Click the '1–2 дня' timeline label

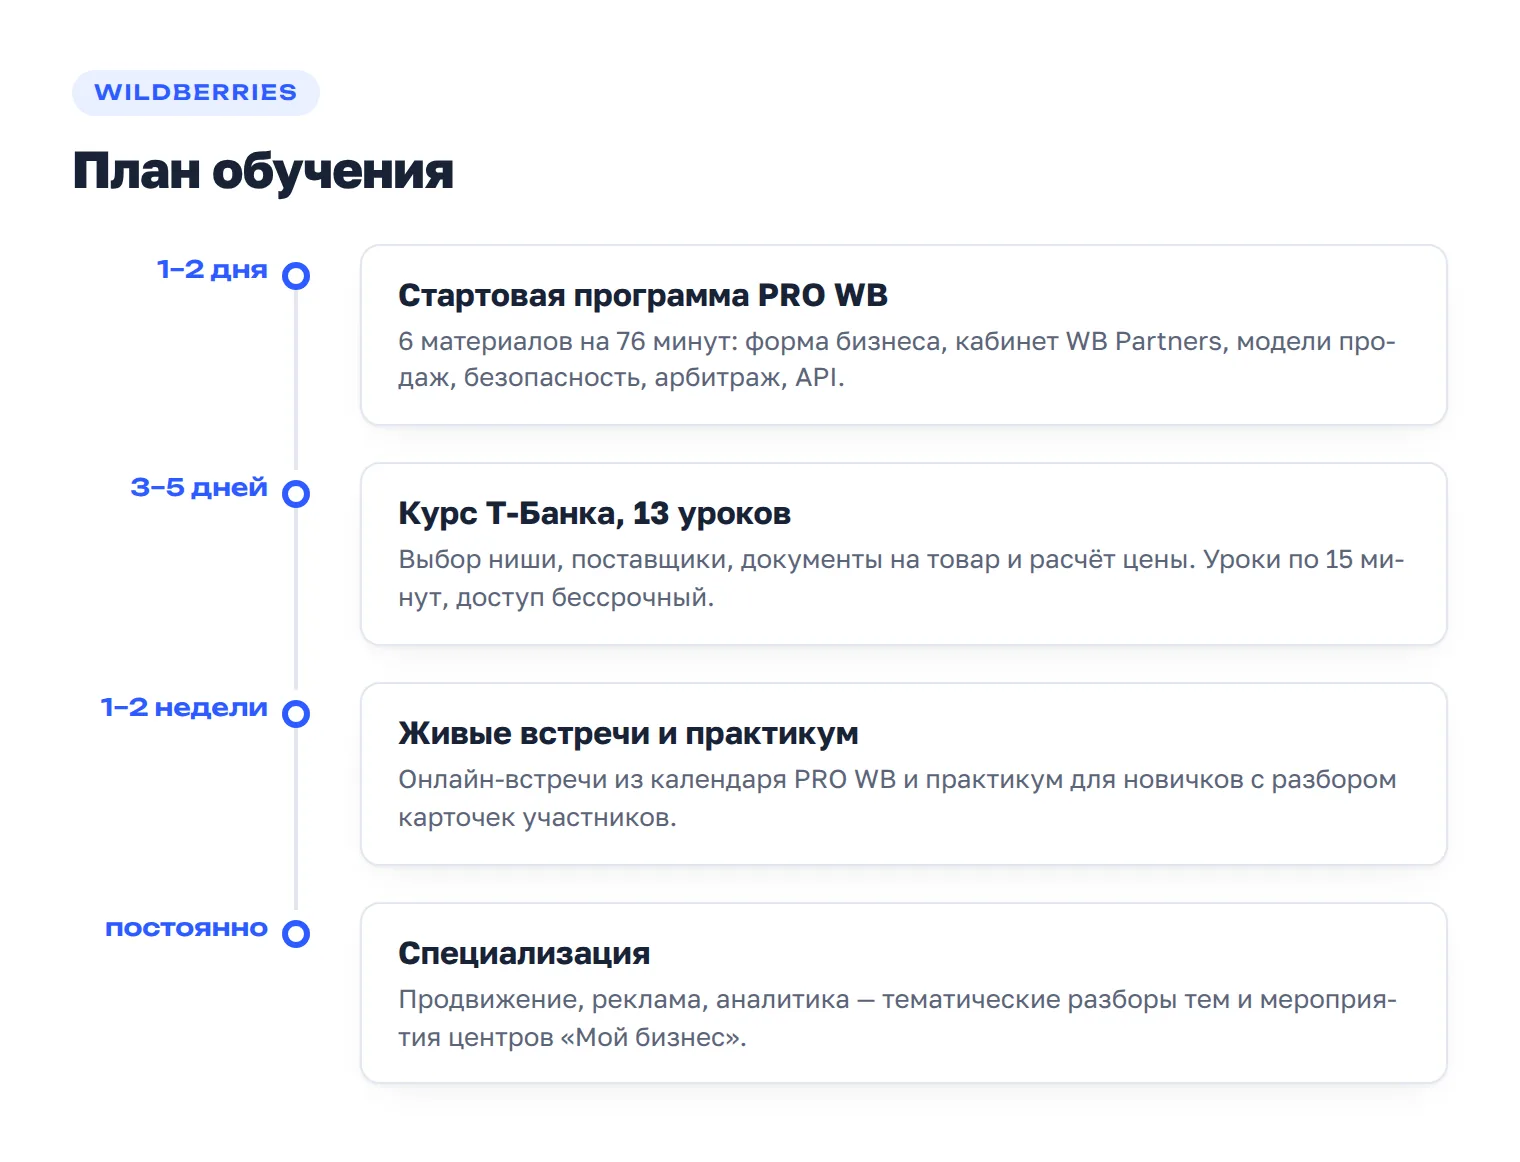pos(212,270)
